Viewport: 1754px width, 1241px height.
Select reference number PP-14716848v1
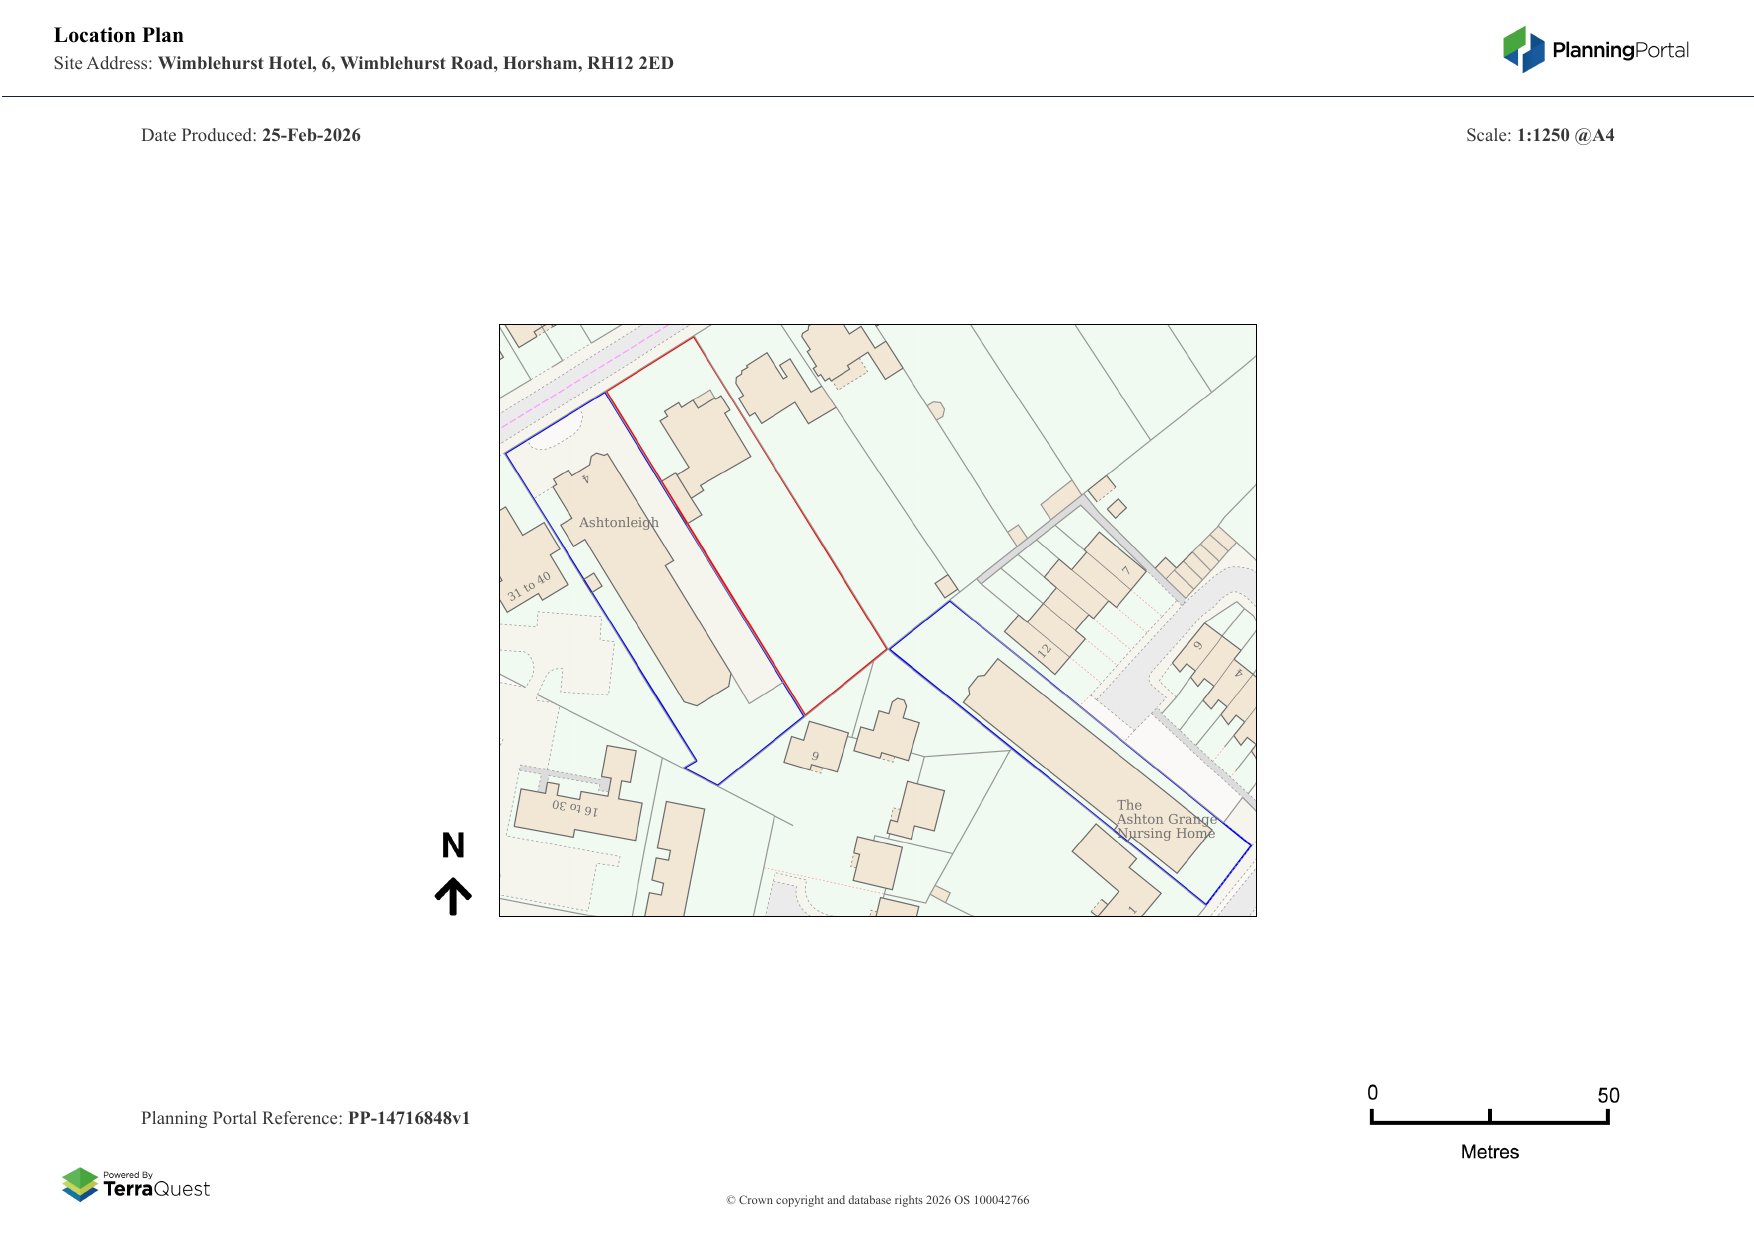(x=408, y=1118)
